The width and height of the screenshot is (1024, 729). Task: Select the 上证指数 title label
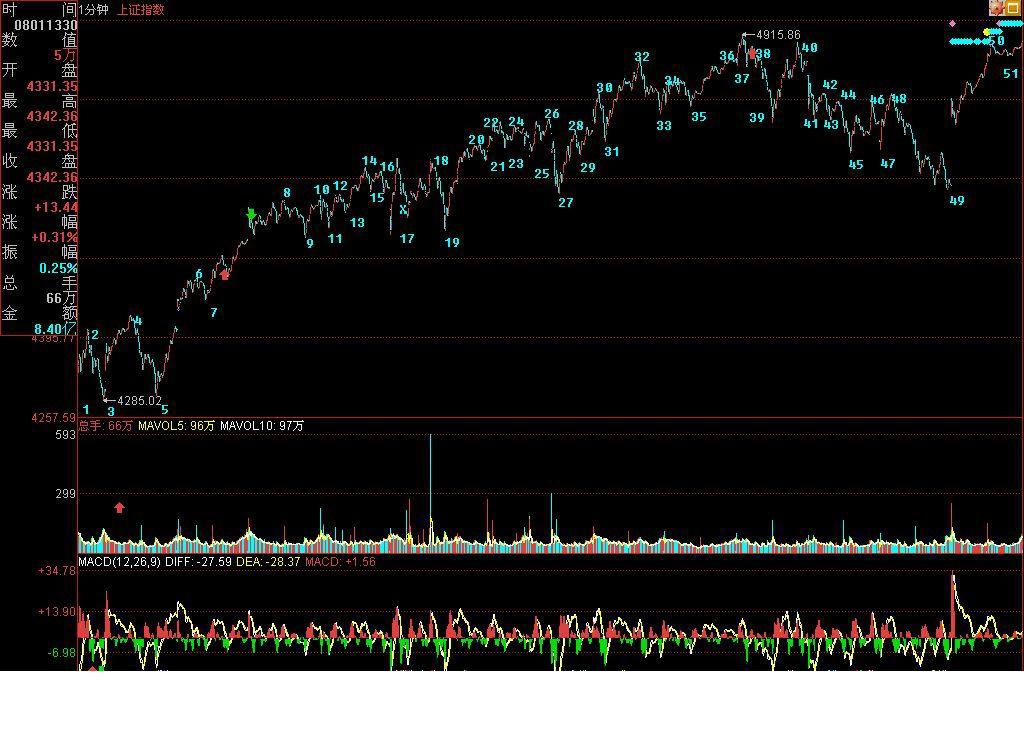point(140,10)
